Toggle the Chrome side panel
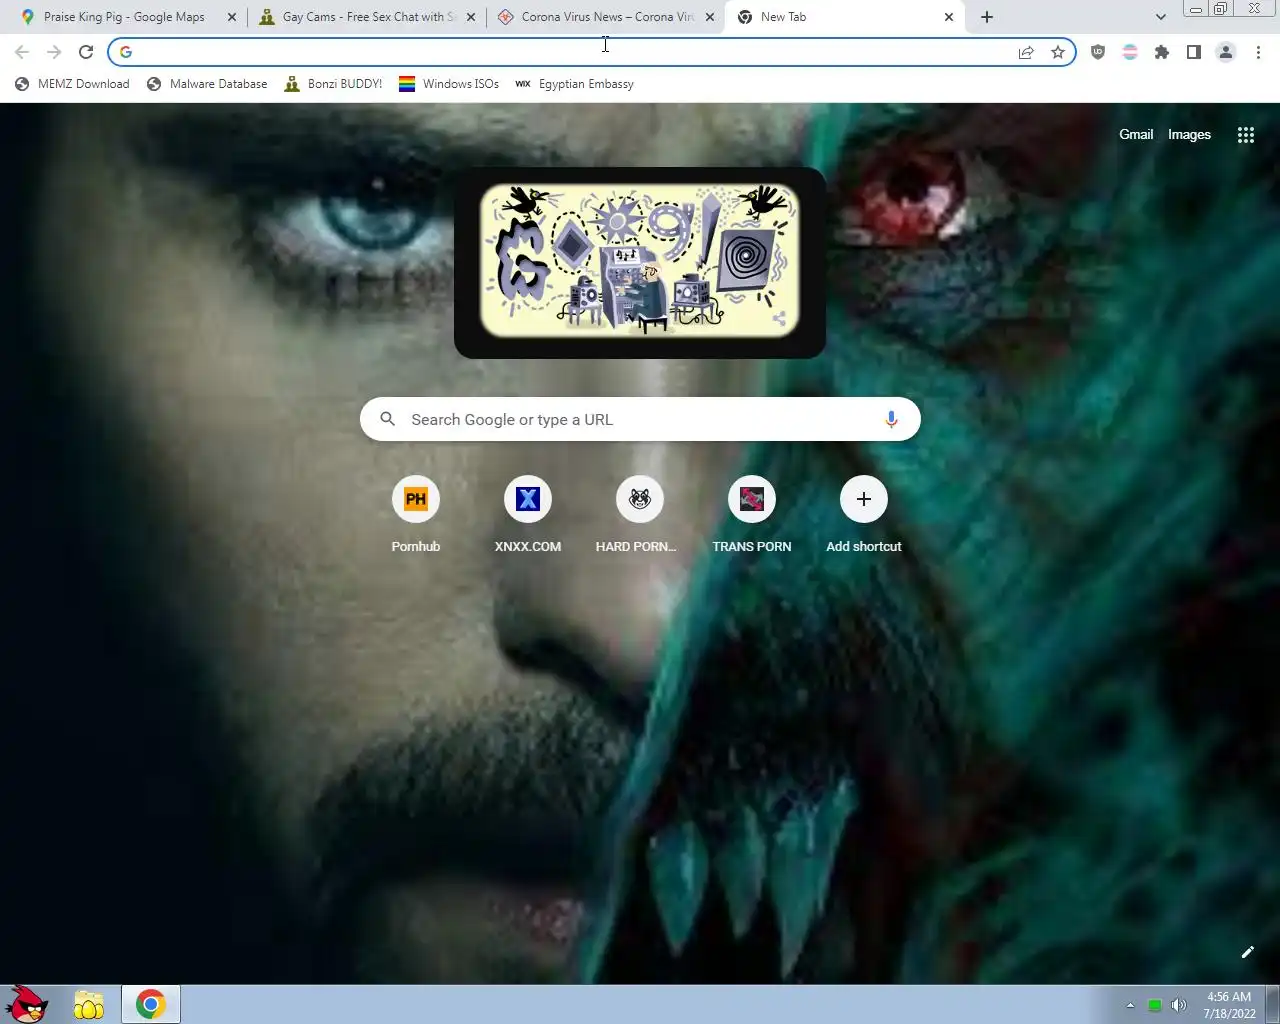 [1194, 52]
